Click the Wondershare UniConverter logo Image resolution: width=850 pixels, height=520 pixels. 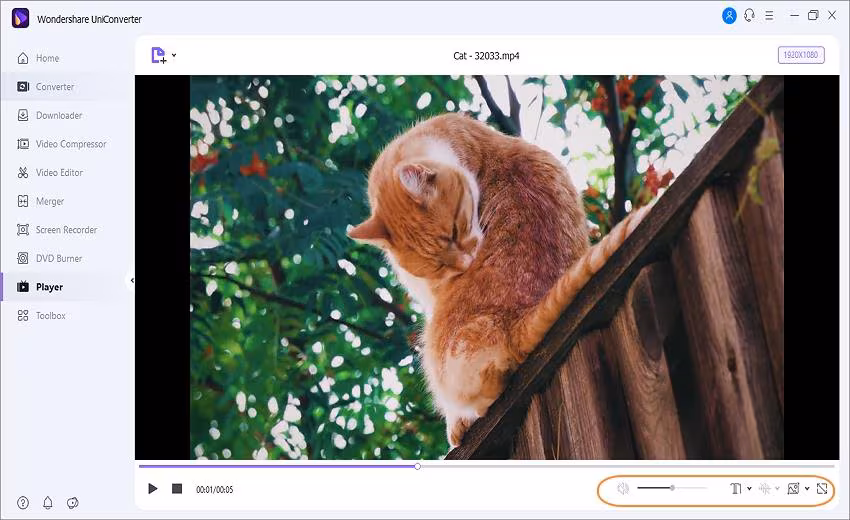point(21,18)
